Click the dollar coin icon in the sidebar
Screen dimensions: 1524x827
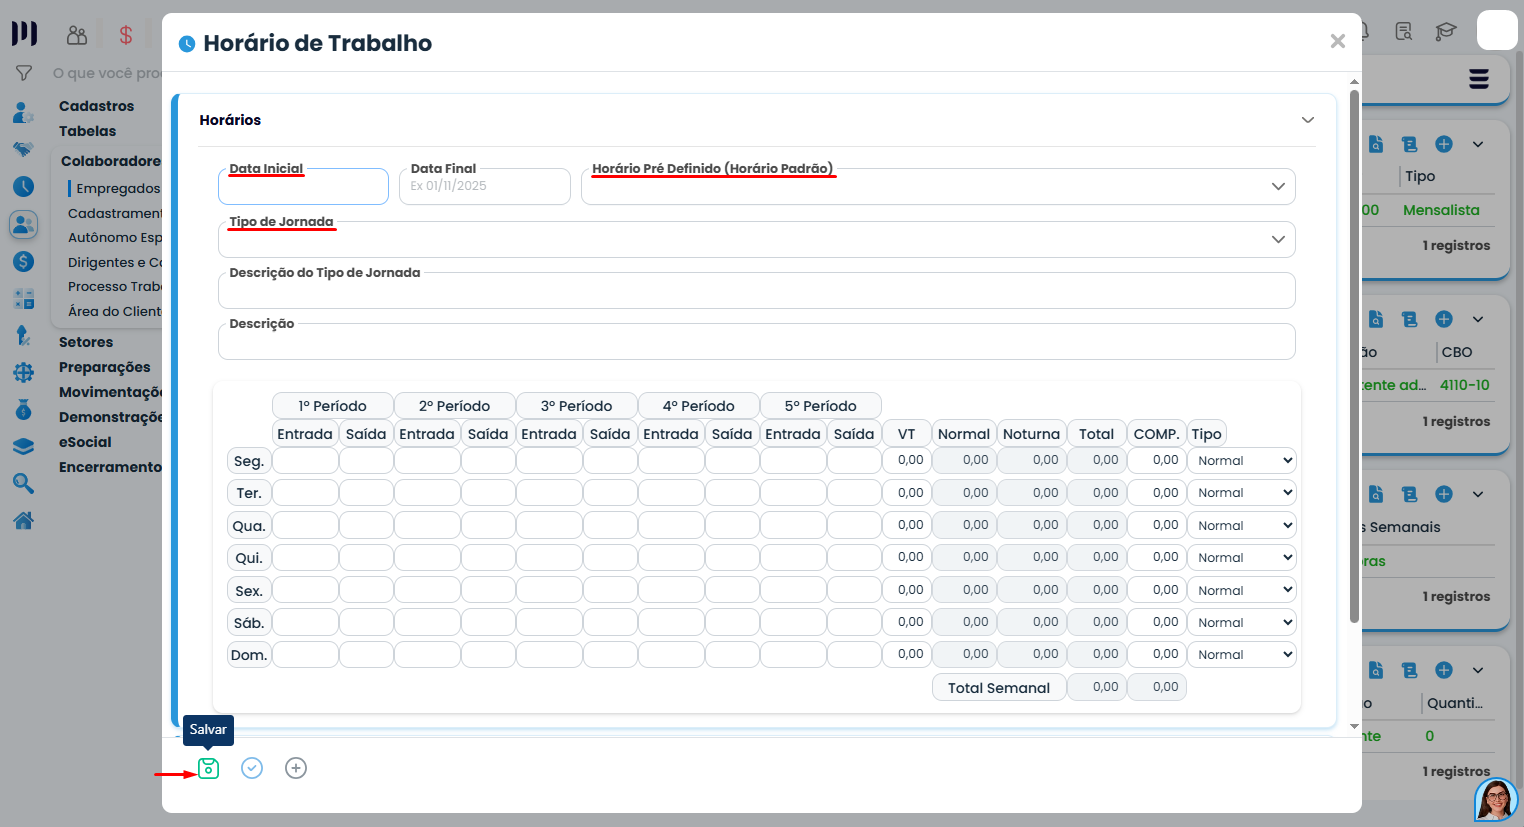23,262
